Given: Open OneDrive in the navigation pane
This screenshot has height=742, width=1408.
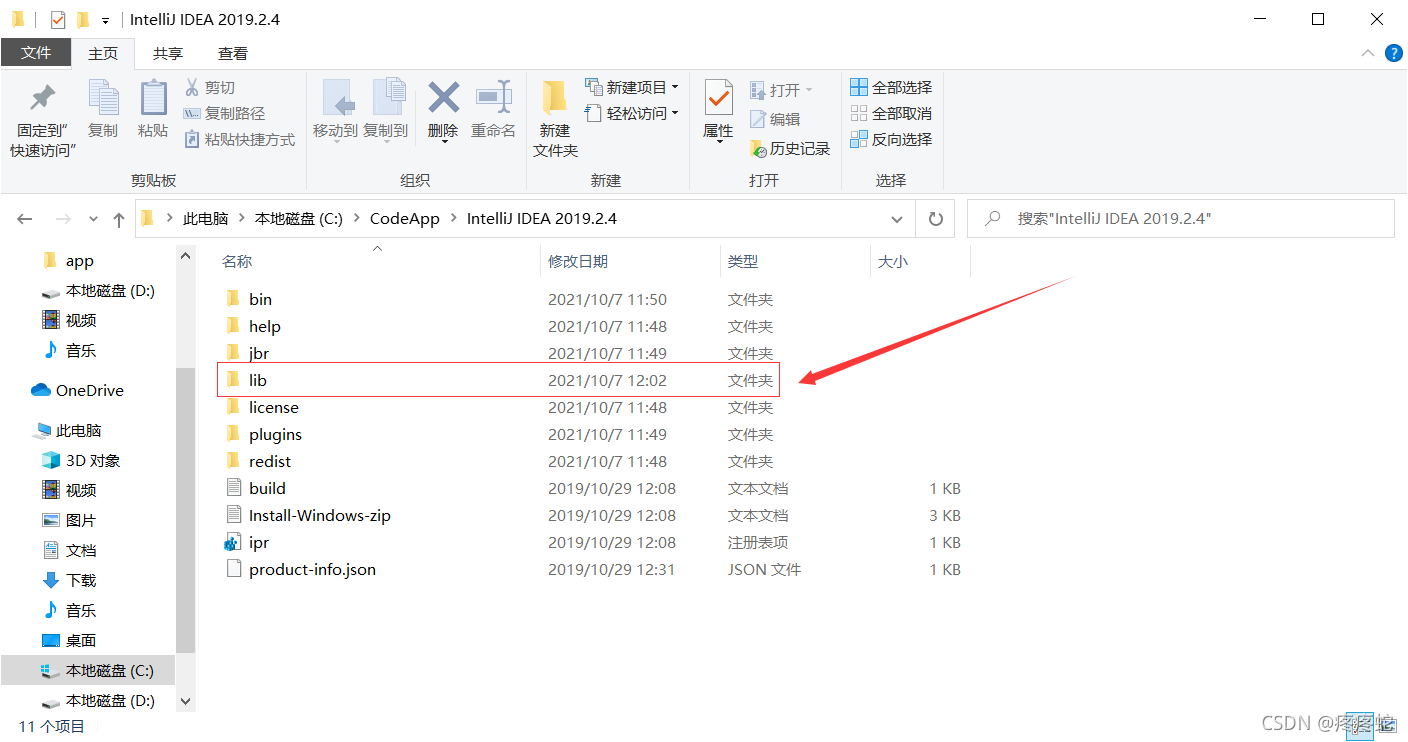Looking at the screenshot, I should tap(88, 390).
